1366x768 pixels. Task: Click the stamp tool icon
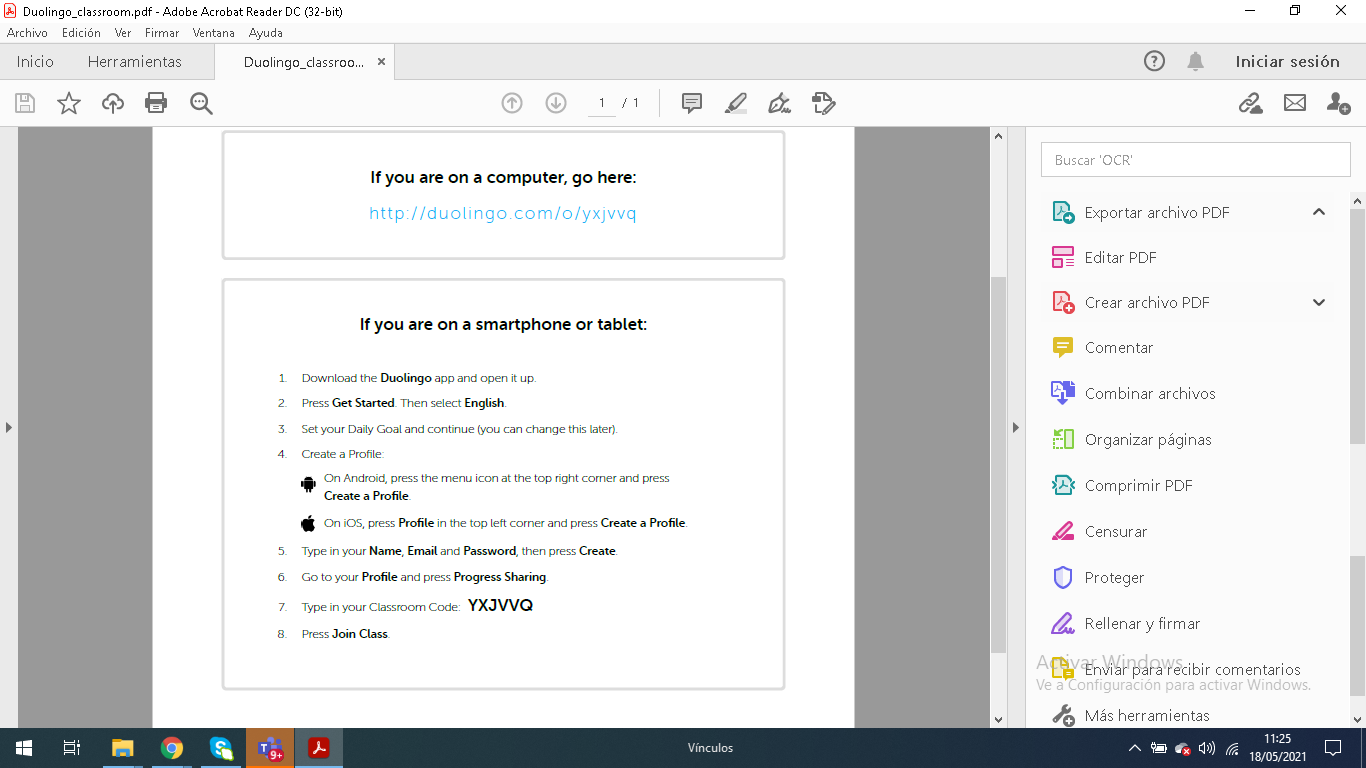[824, 103]
